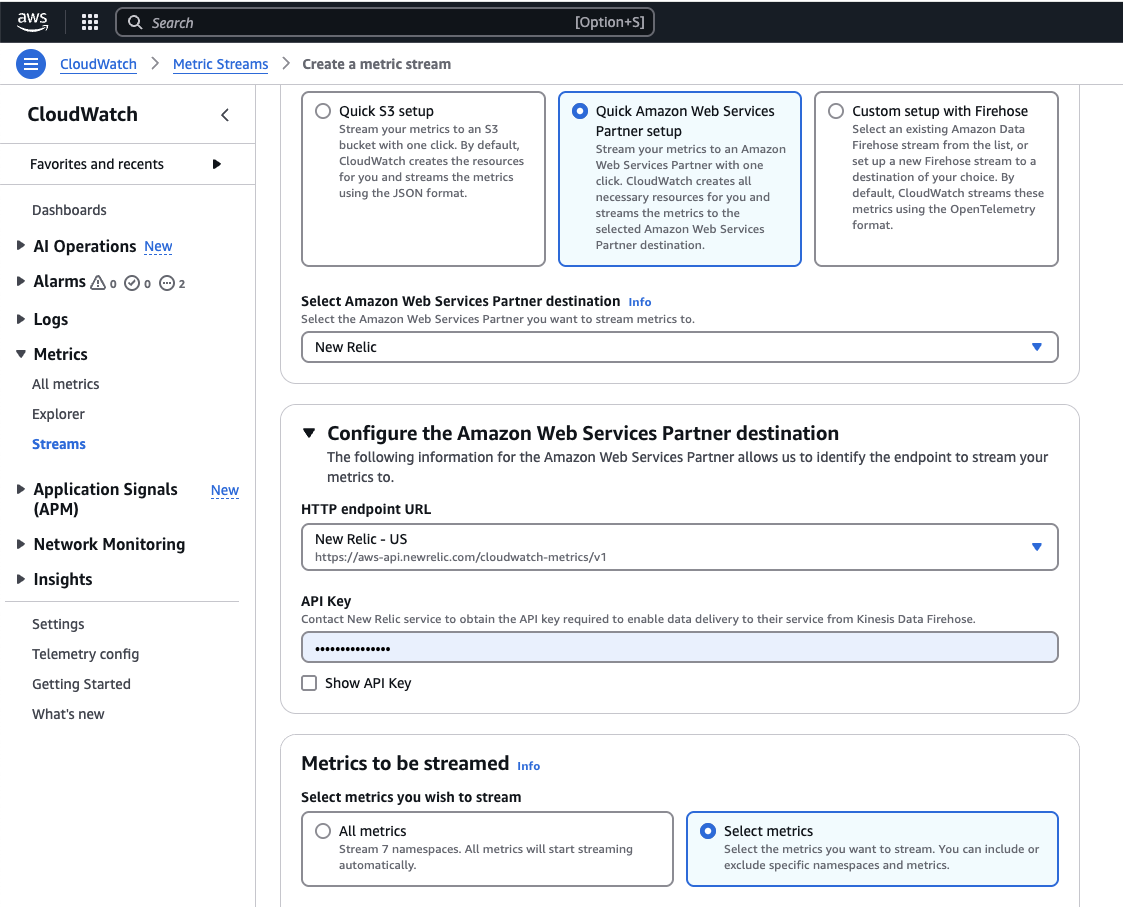
Task: Open the AWS services grid menu
Action: click(89, 21)
